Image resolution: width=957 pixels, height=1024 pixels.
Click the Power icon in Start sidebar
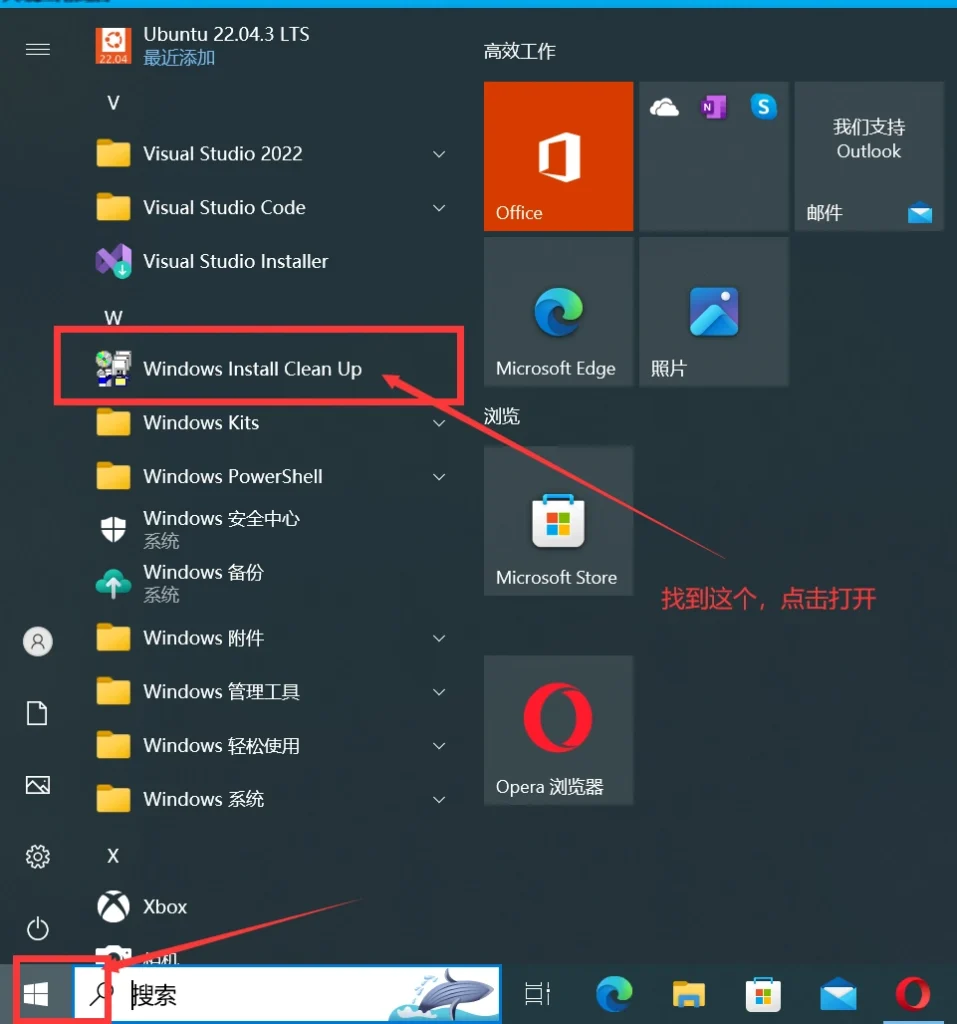coord(38,929)
